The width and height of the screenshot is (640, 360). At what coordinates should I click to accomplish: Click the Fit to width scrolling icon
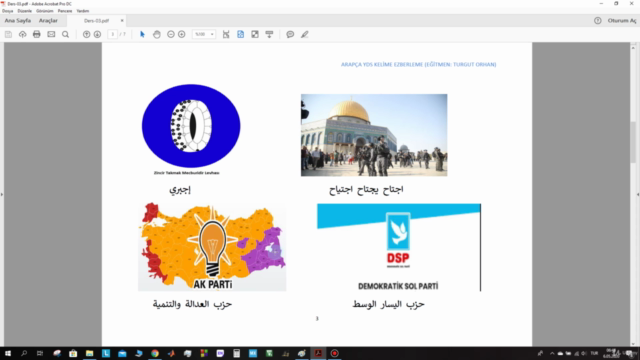click(x=226, y=34)
